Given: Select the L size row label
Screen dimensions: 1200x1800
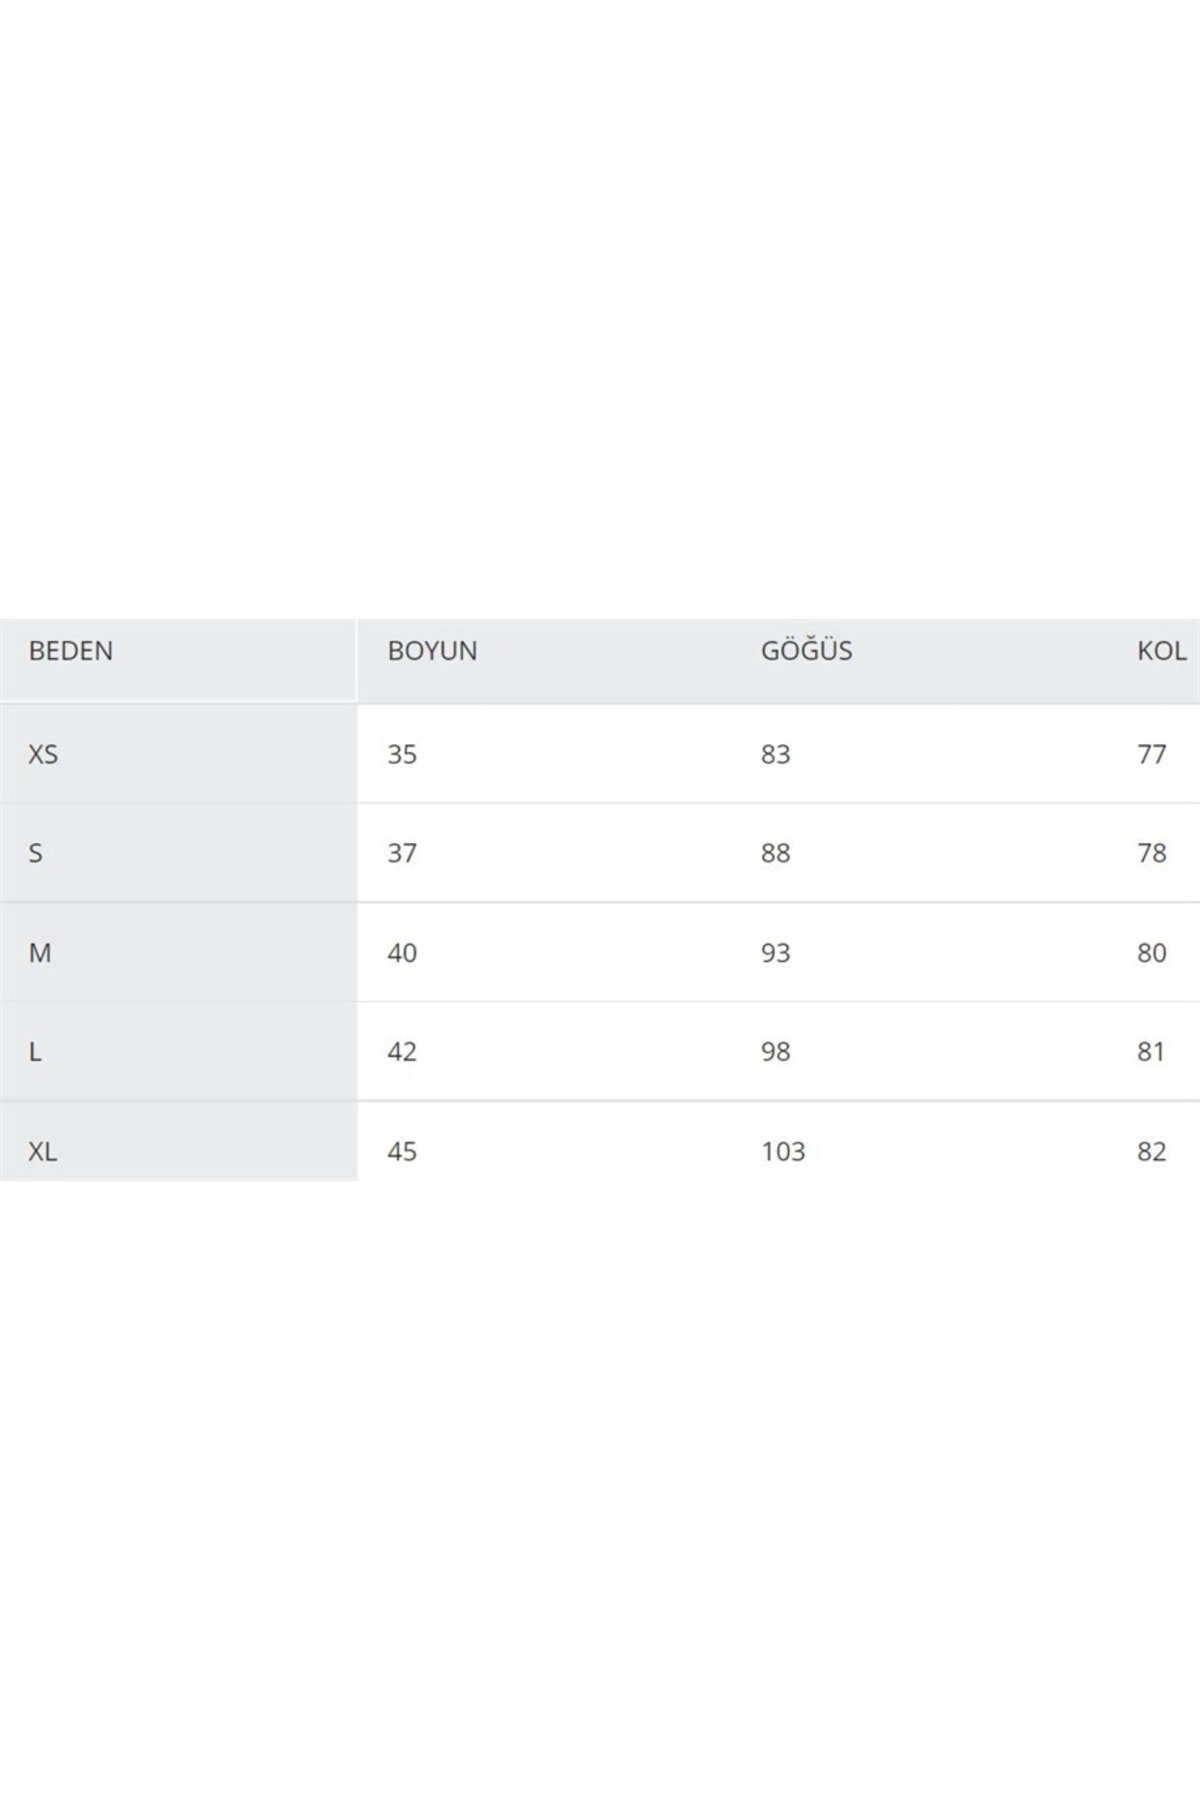Looking at the screenshot, I should pyautogui.click(x=36, y=1052).
